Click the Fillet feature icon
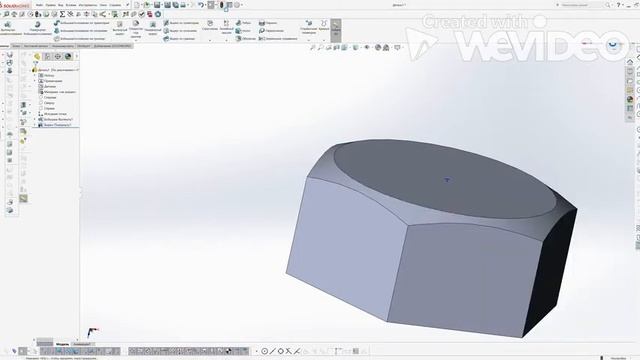Image resolution: width=640 pixels, height=360 pixels. (x=210, y=23)
